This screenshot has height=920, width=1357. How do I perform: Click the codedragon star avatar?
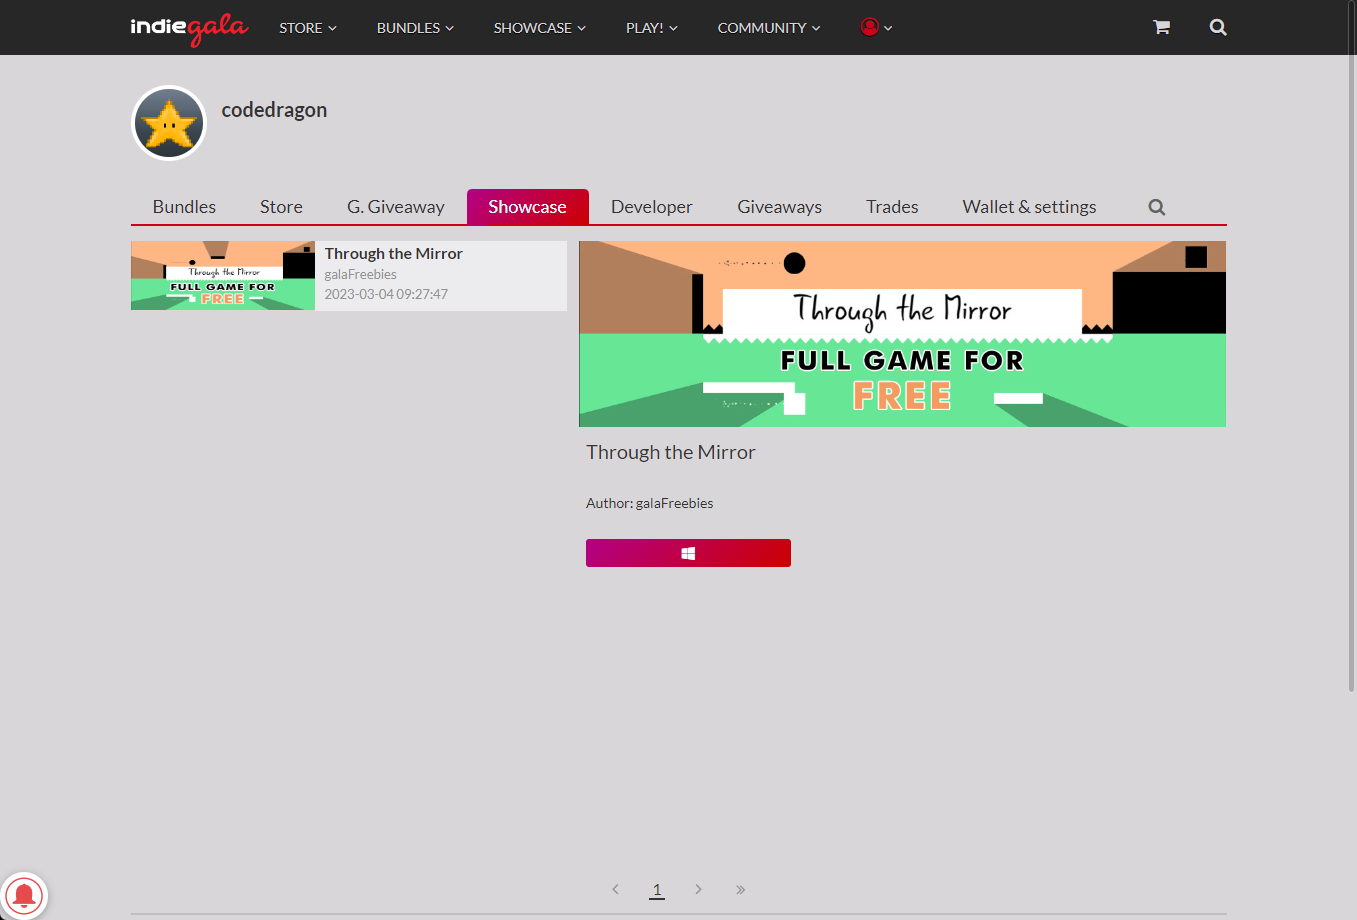[169, 123]
